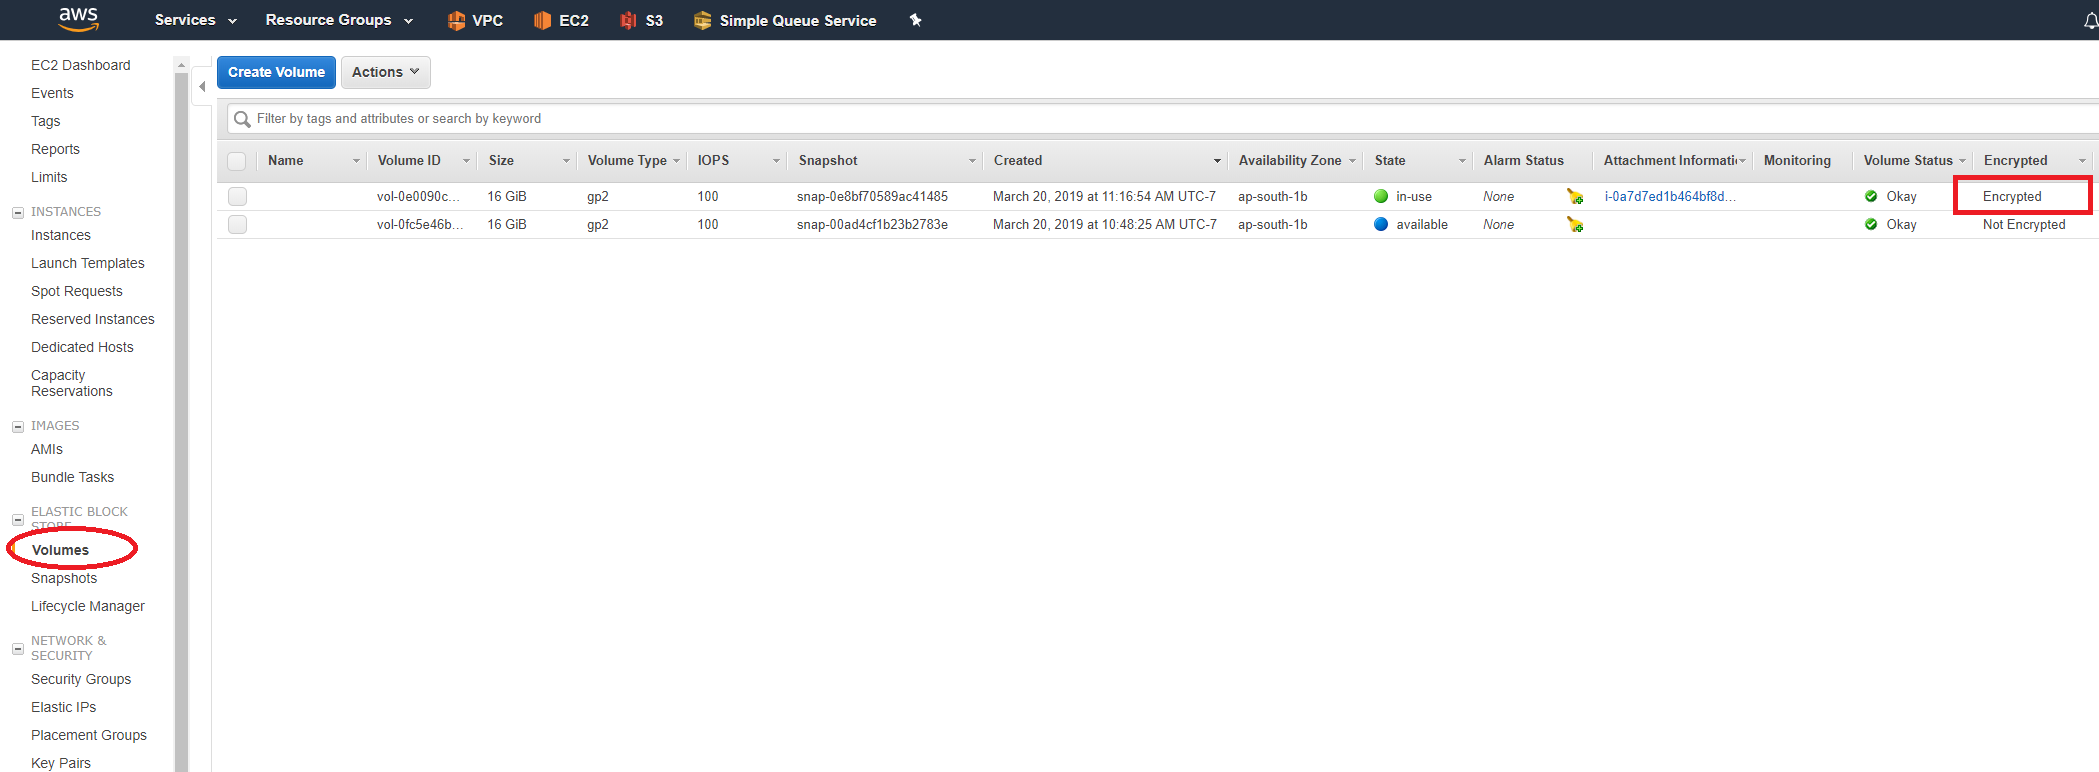Open Lifecycle Manager page

(x=88, y=606)
